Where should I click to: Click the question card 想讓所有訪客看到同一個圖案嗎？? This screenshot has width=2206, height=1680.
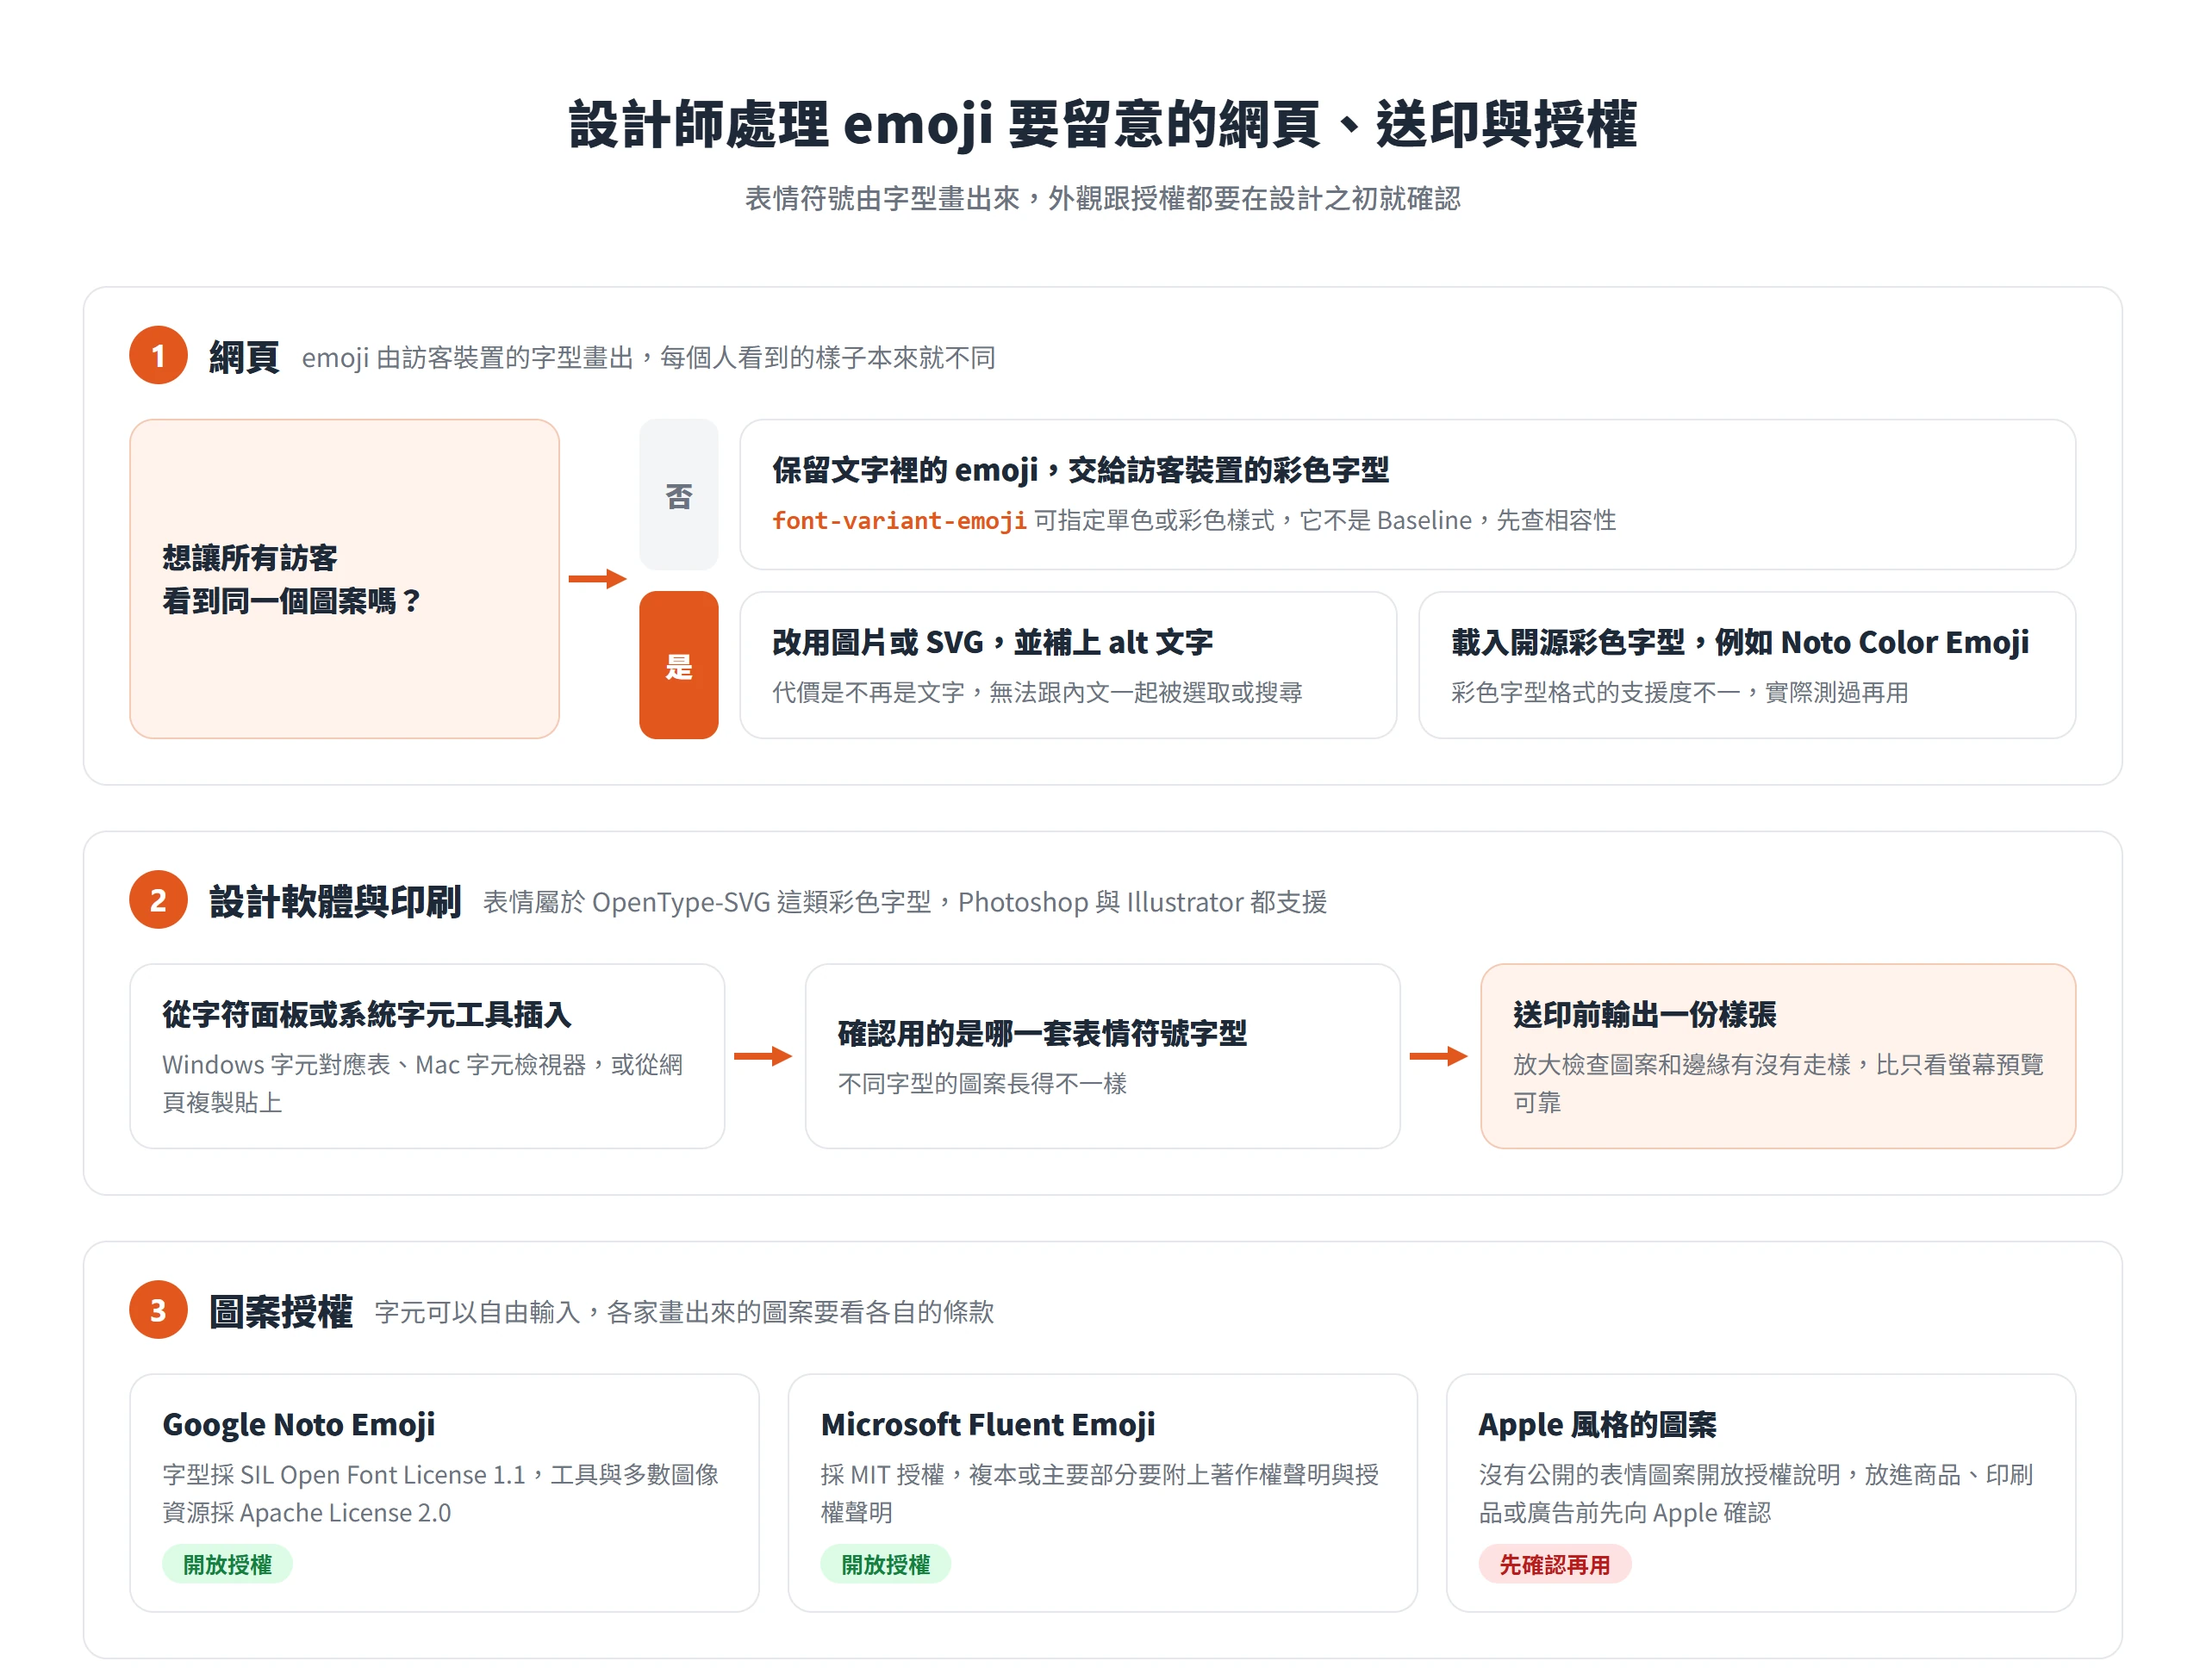[344, 579]
